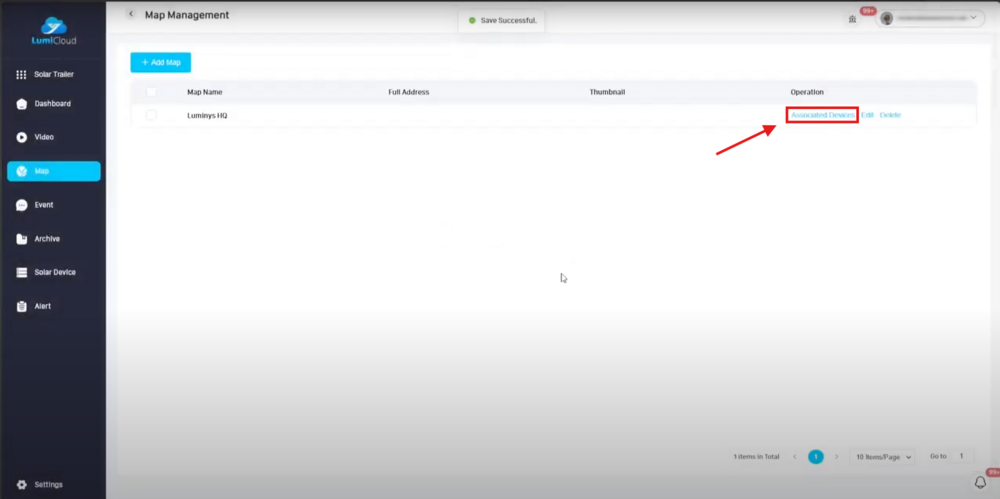Expand the user account dropdown
This screenshot has width=1000, height=499.
coord(930,18)
